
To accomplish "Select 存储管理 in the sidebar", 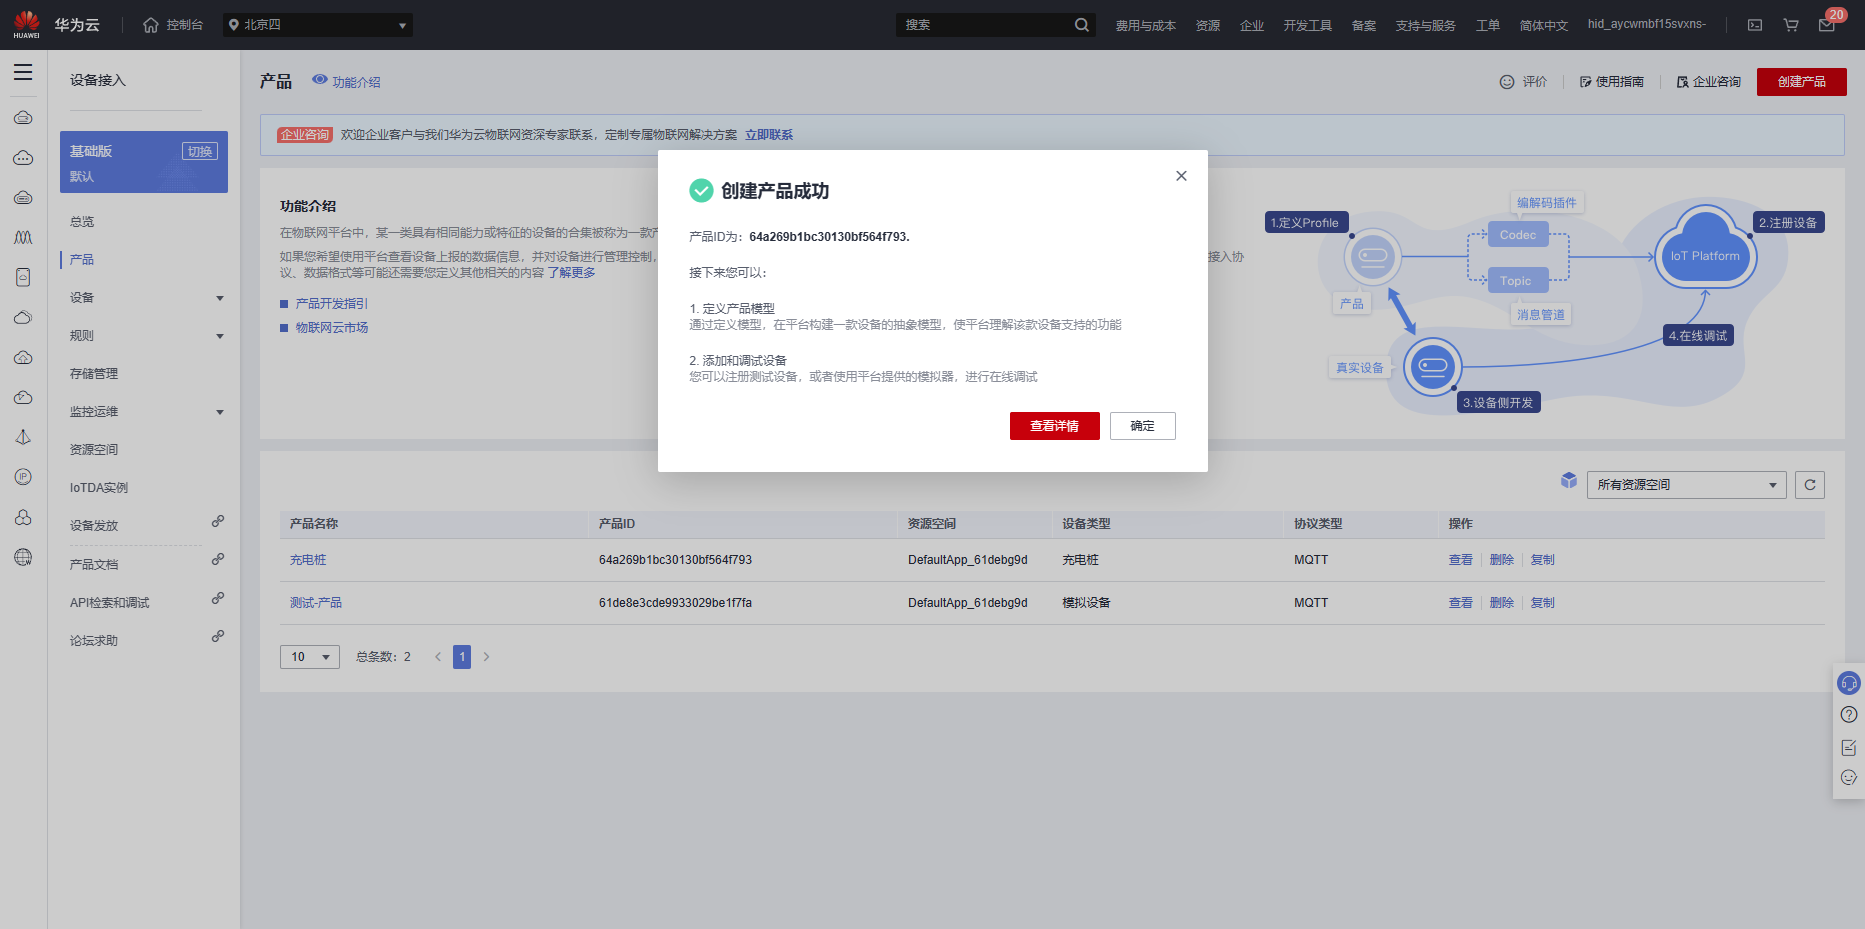I will [x=94, y=374].
